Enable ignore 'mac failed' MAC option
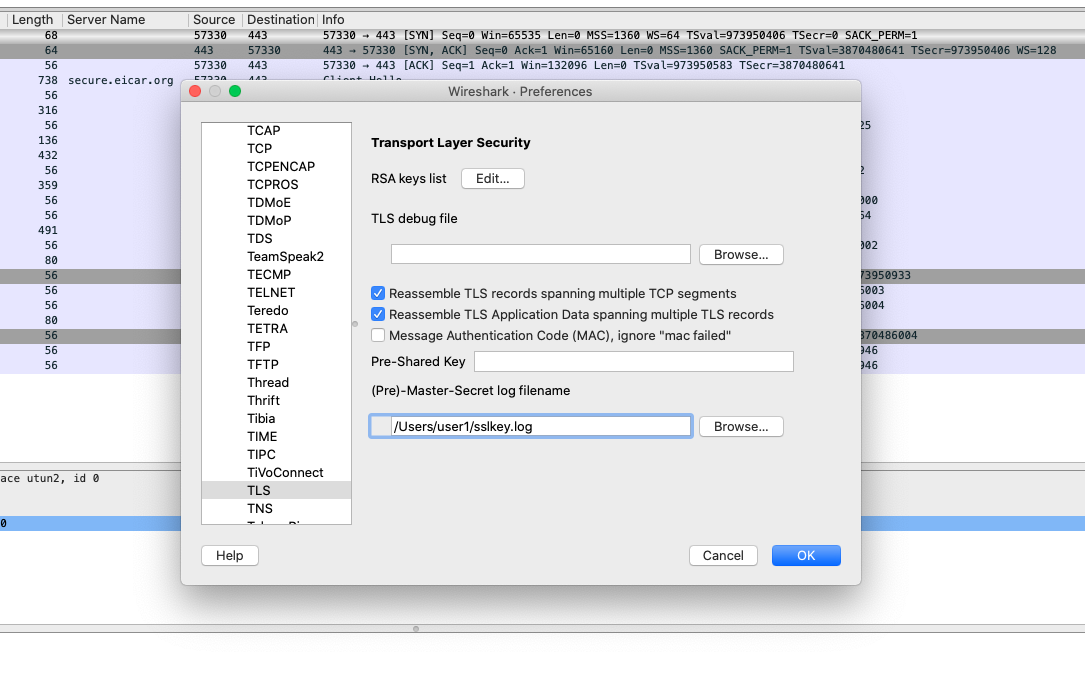 coord(378,335)
